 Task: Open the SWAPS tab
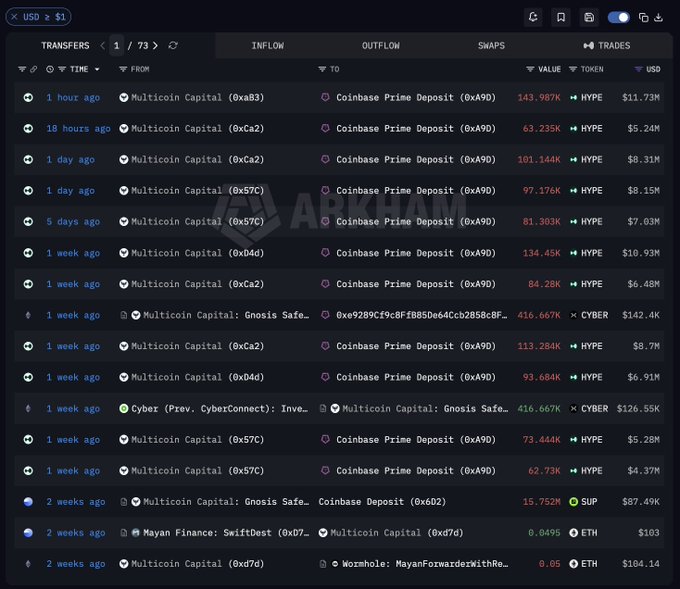[x=491, y=46]
